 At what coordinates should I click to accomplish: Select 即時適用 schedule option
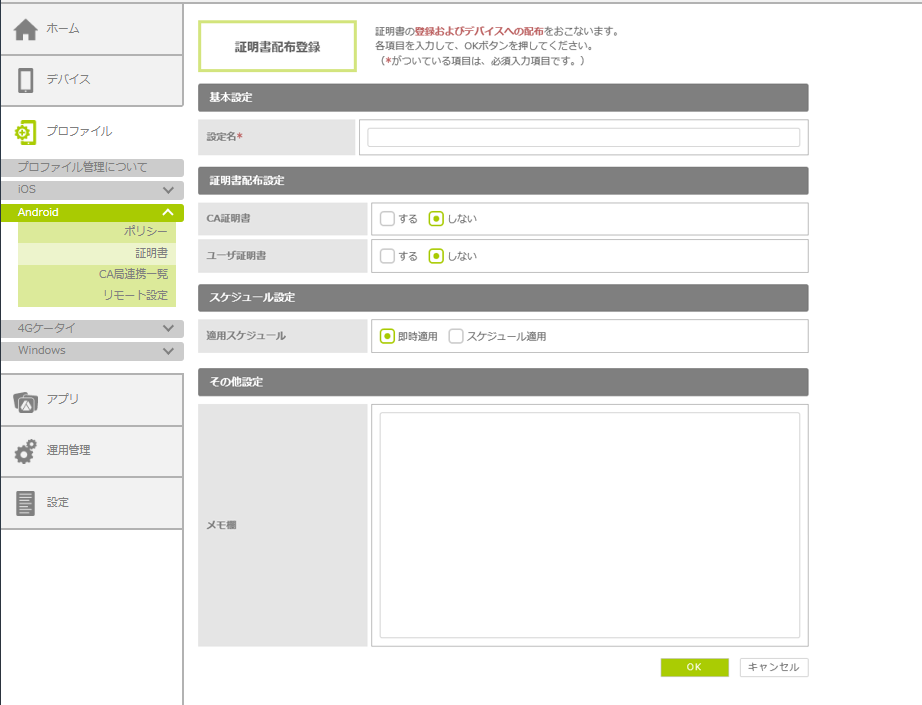point(387,337)
